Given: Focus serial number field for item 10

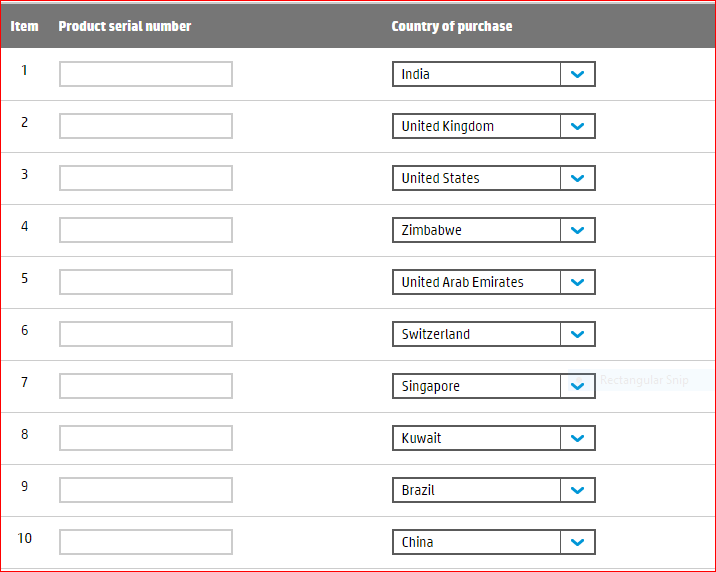Looking at the screenshot, I should (x=146, y=542).
